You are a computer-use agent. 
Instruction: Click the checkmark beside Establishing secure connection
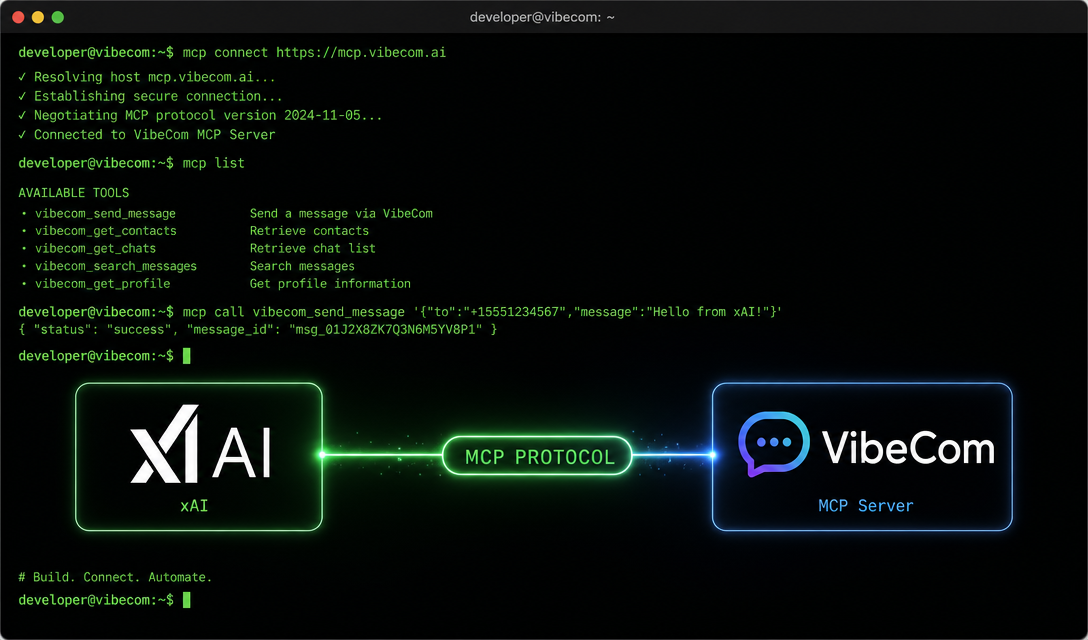22,96
